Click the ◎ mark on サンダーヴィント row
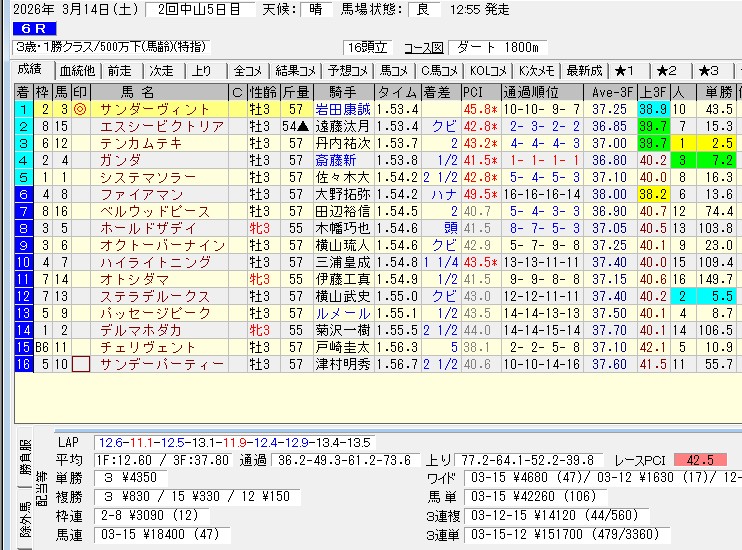This screenshot has width=742, height=550. point(79,109)
